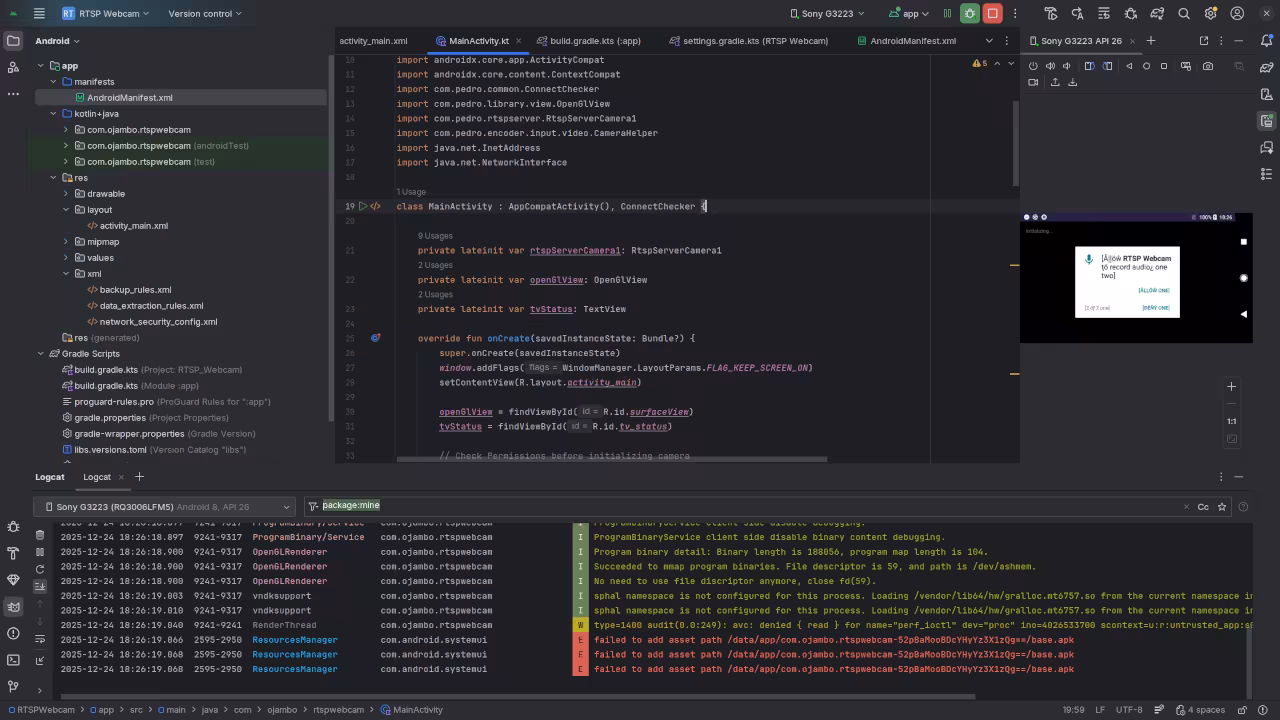The image size is (1280, 720).
Task: Open IDE Settings via the gear icon
Action: (x=1210, y=13)
